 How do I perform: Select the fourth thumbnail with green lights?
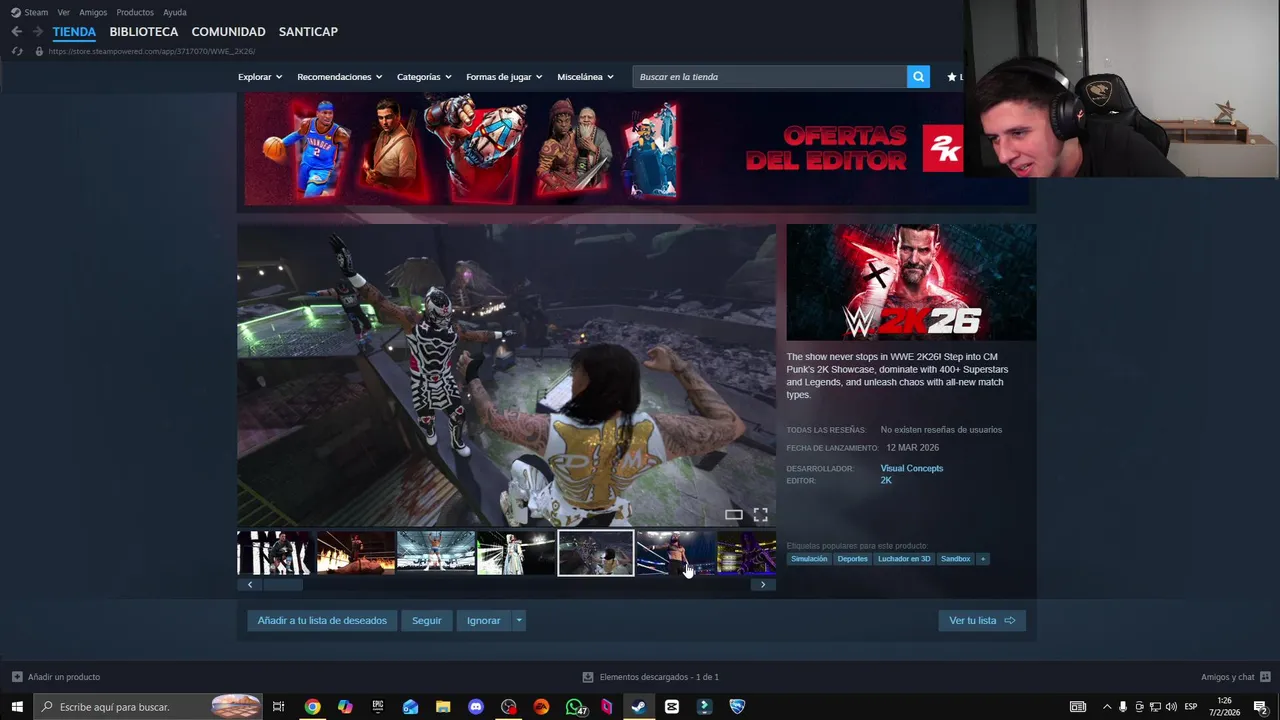(516, 553)
